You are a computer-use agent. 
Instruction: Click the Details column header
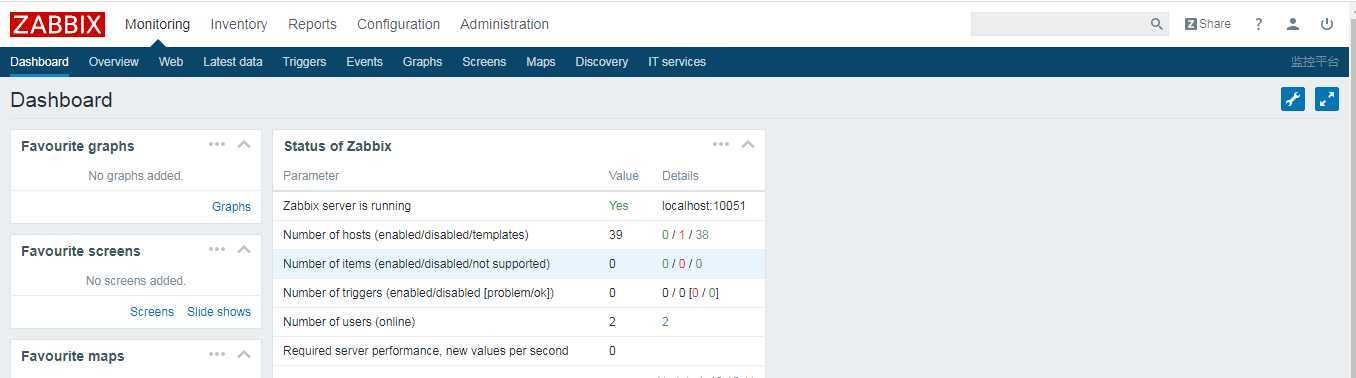pyautogui.click(x=680, y=176)
